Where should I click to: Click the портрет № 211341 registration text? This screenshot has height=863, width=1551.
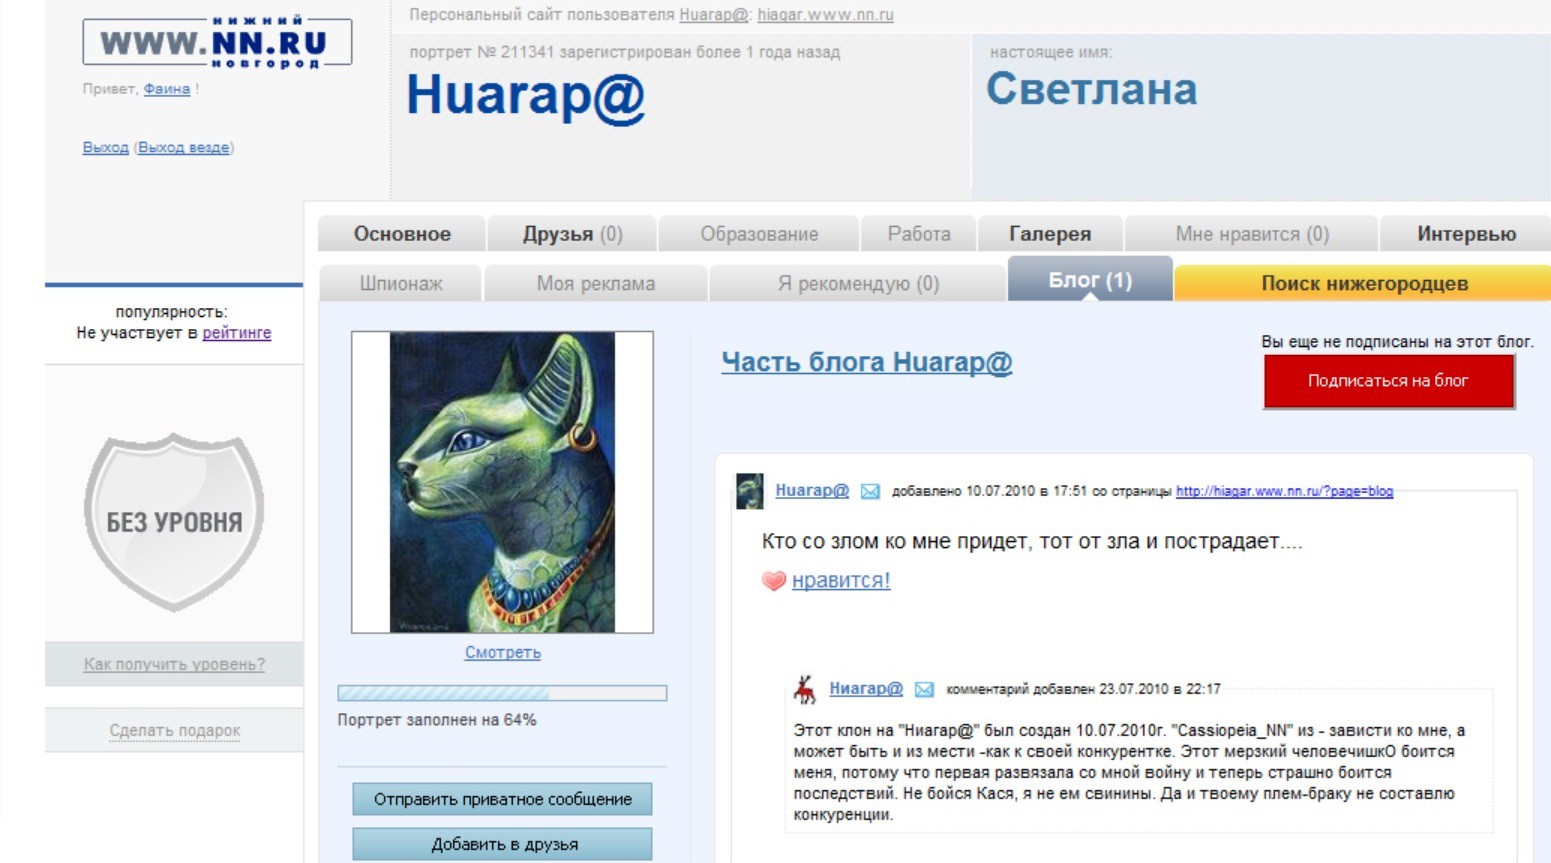[624, 52]
